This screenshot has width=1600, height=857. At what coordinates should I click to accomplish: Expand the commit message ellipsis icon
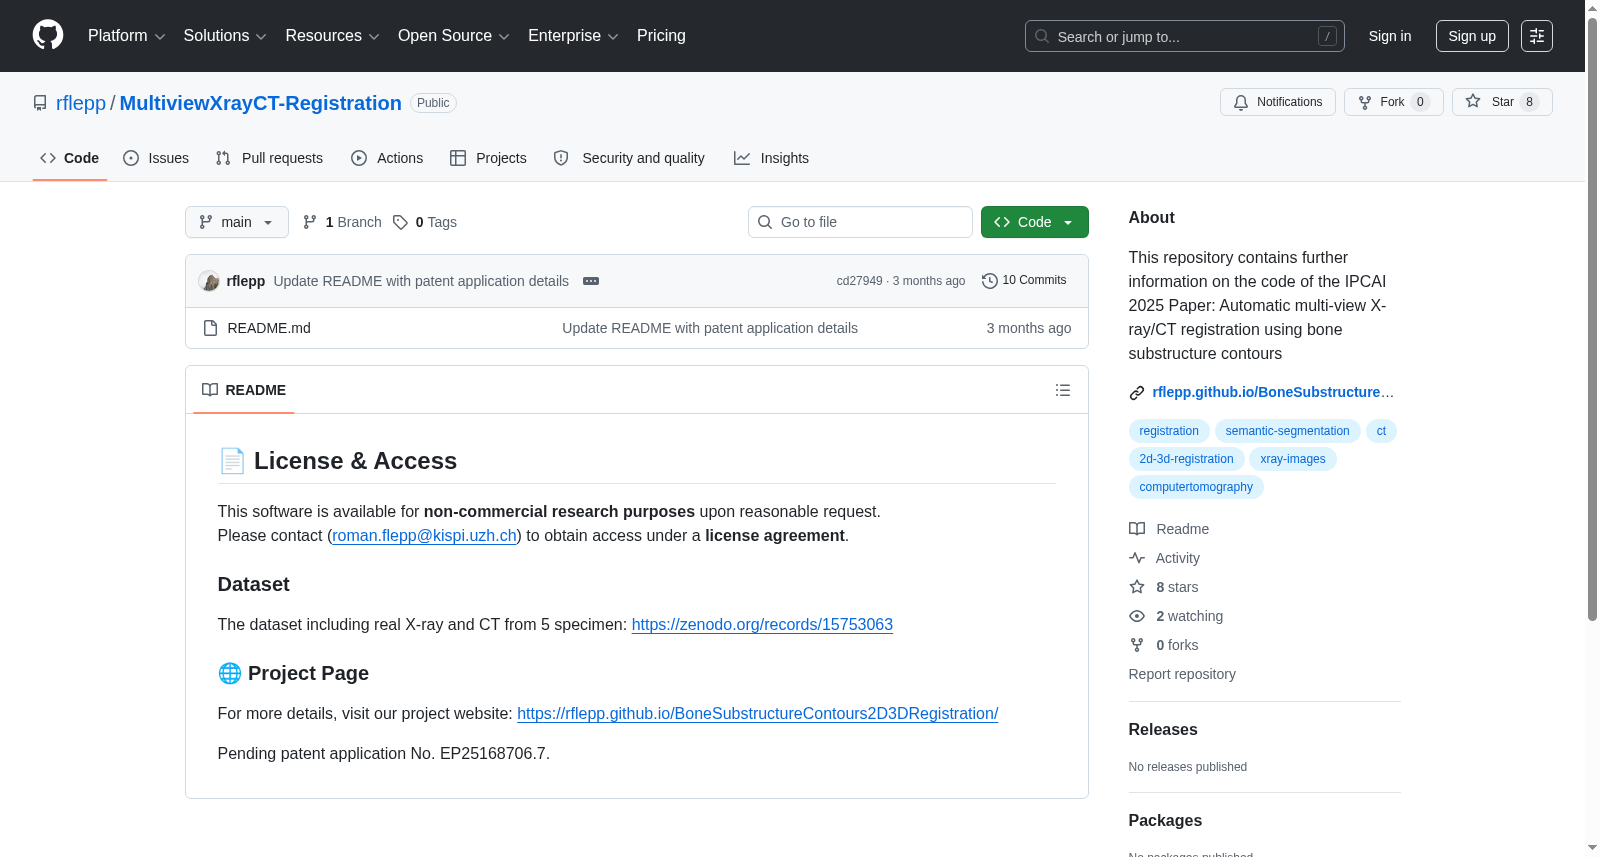[x=591, y=281]
